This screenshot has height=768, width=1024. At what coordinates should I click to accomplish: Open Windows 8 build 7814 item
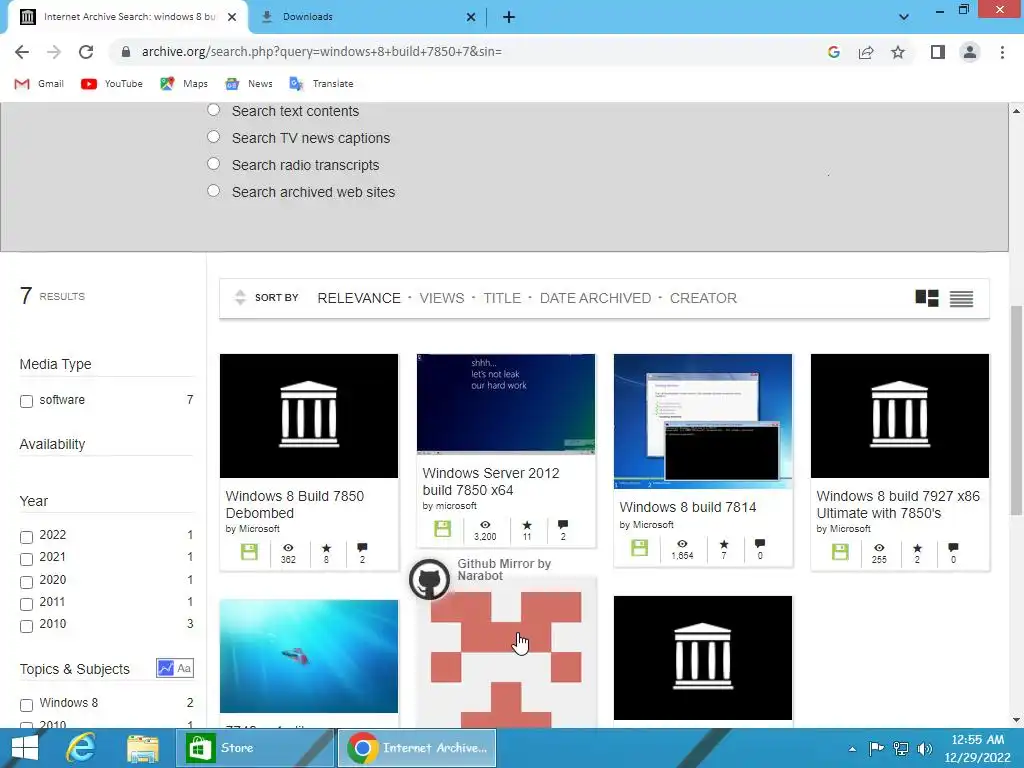[x=688, y=507]
